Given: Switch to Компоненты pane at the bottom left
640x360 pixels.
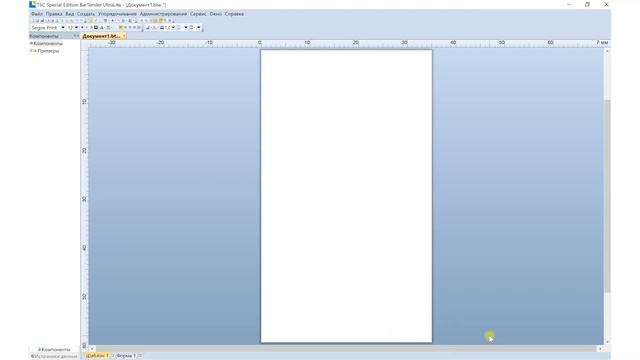Looking at the screenshot, I should click(54, 350).
